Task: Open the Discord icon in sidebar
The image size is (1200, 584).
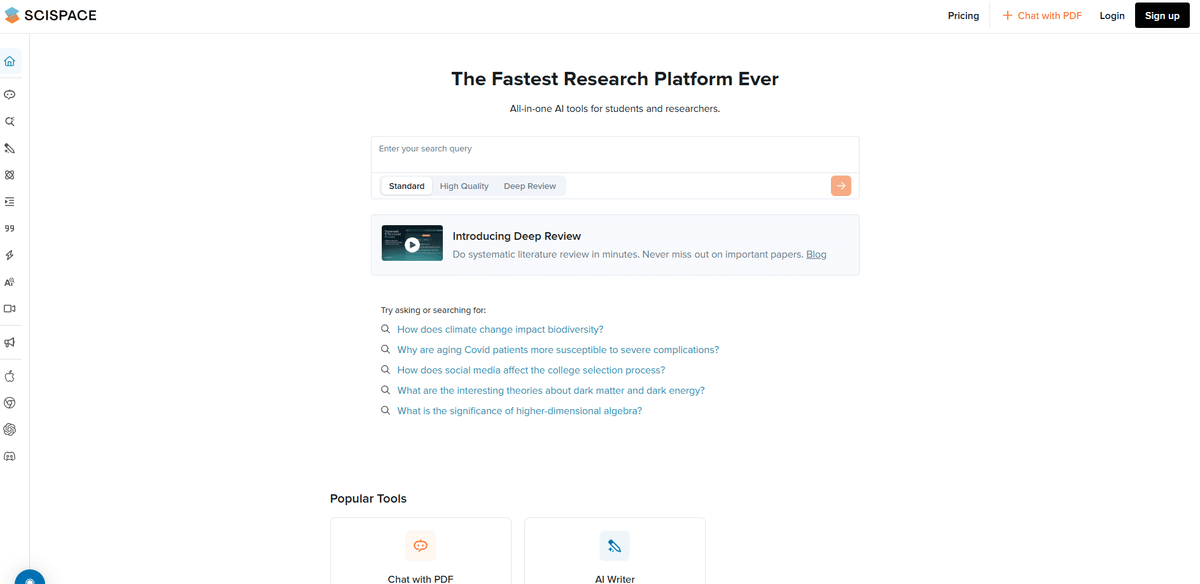Action: coord(10,456)
